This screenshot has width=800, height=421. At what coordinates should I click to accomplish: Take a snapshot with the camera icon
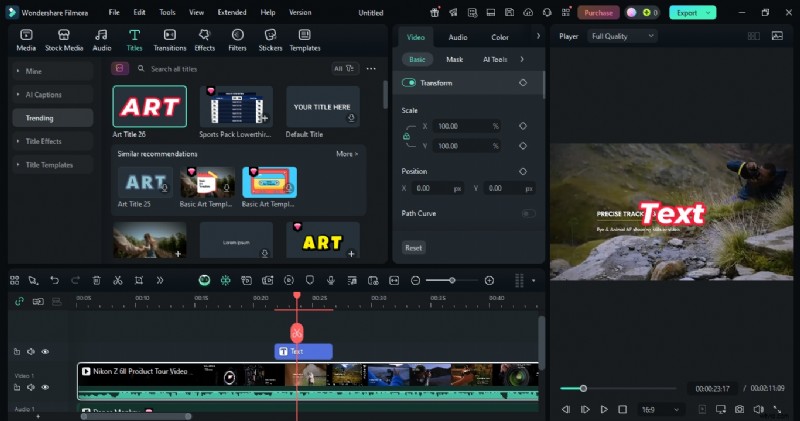tap(739, 409)
